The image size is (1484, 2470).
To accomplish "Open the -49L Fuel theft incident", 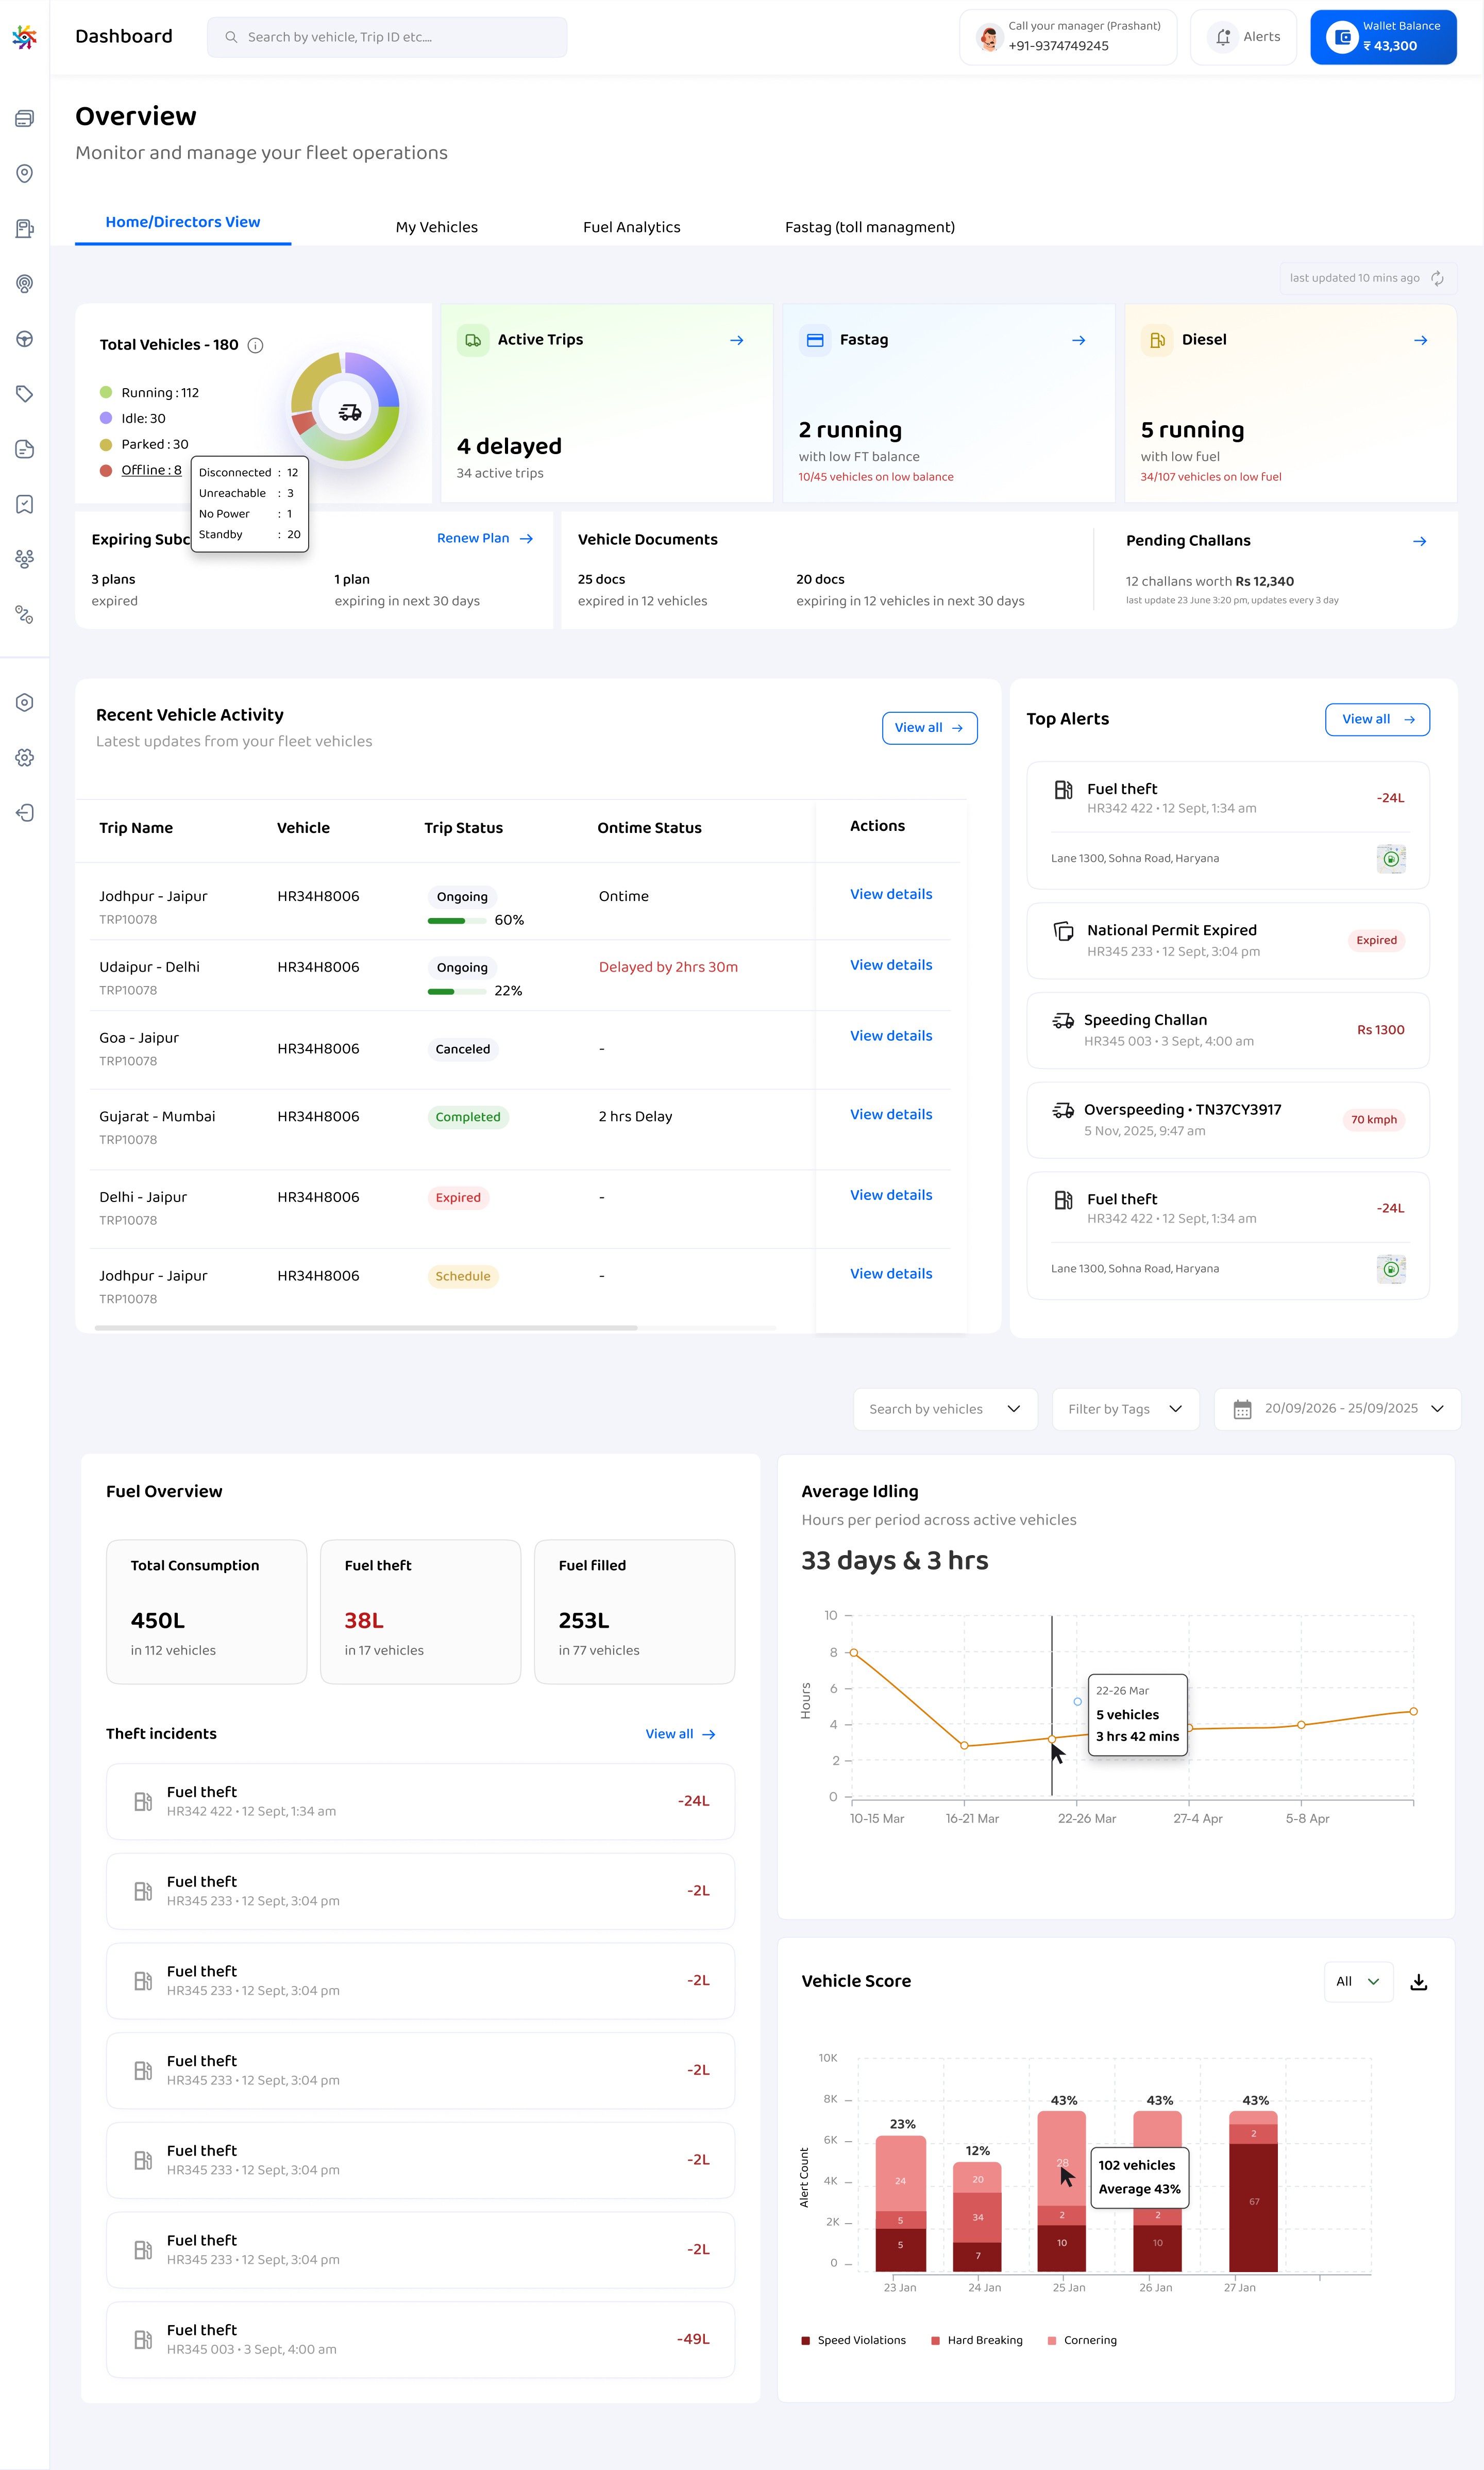I will (420, 2339).
